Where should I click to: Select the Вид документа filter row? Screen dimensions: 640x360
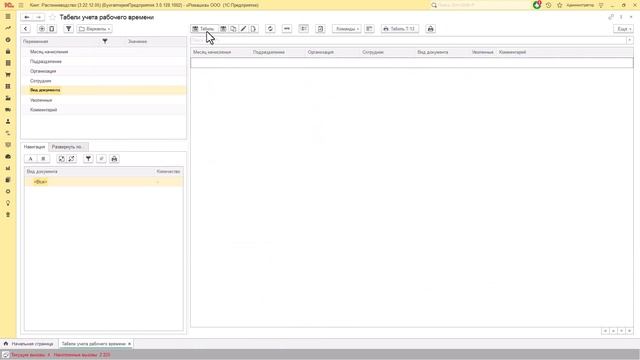104,90
